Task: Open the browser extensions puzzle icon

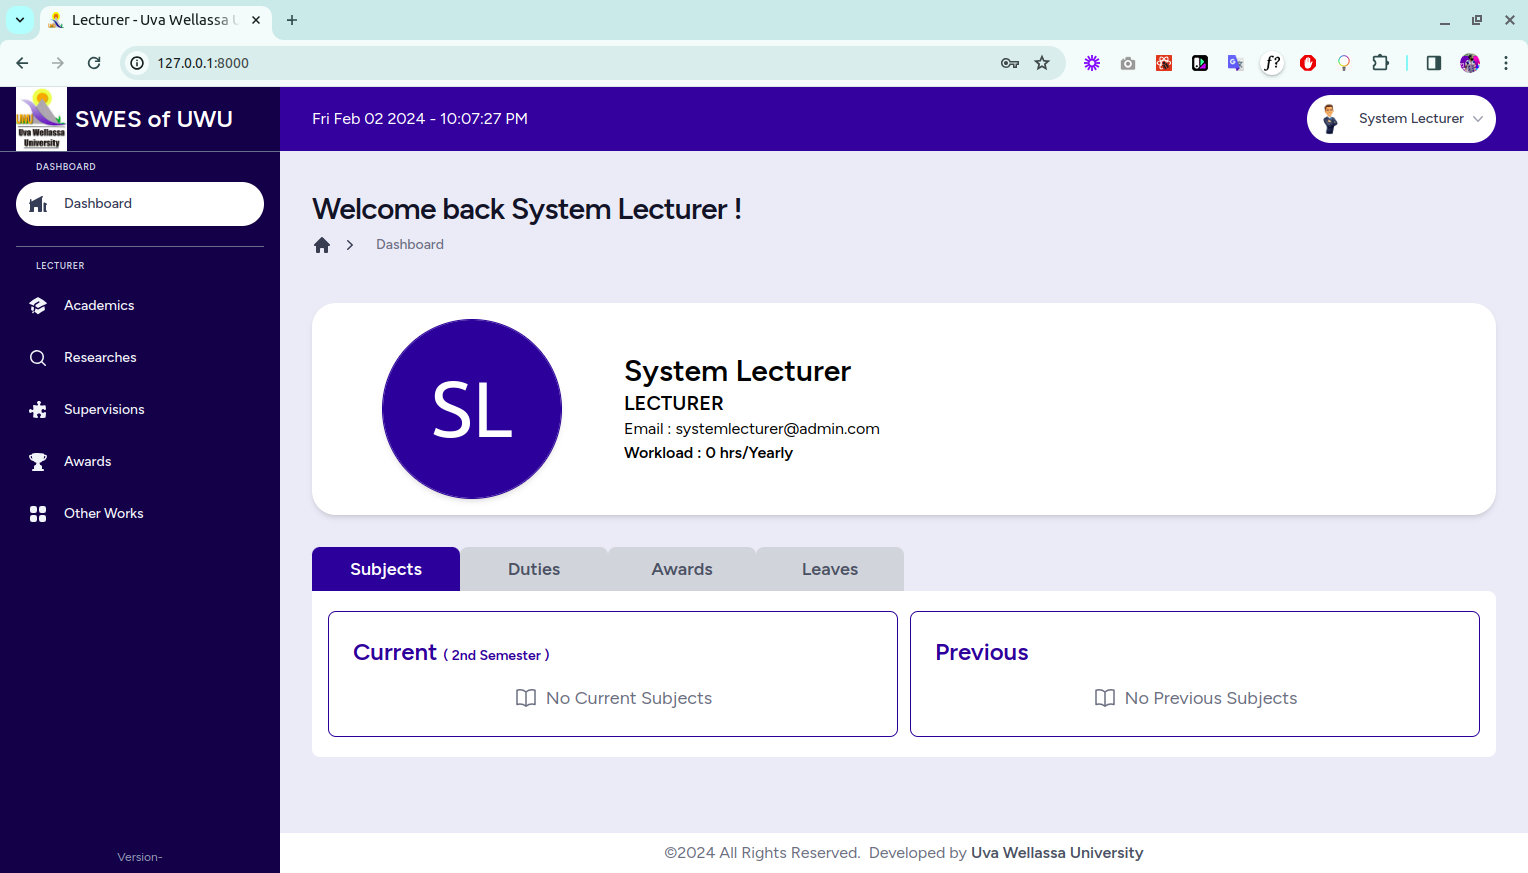Action: coord(1380,63)
